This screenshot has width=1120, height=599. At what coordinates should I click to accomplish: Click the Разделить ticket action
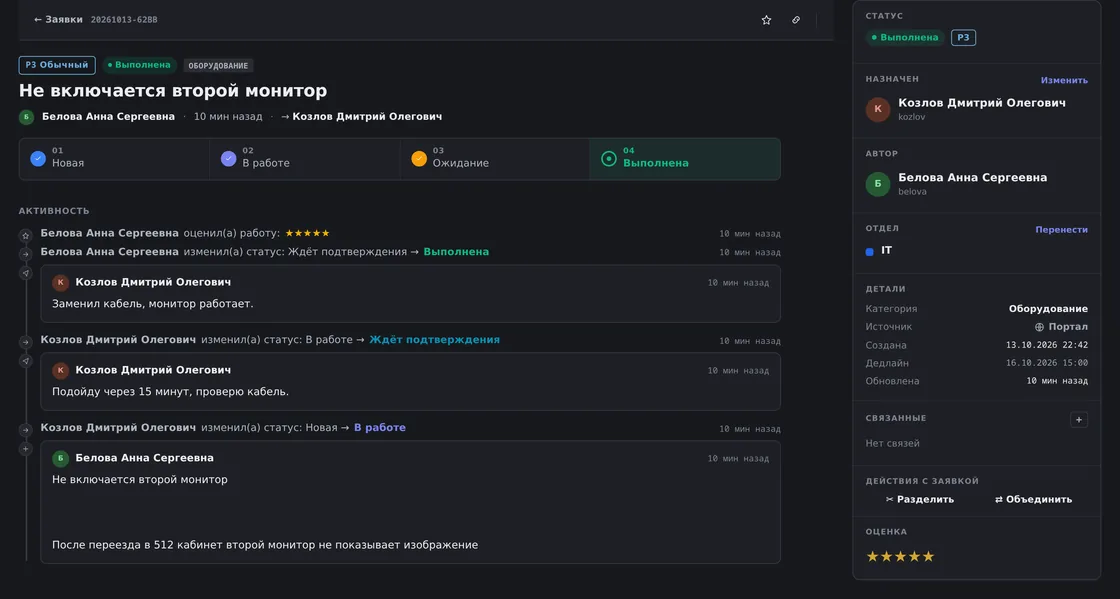pos(920,500)
